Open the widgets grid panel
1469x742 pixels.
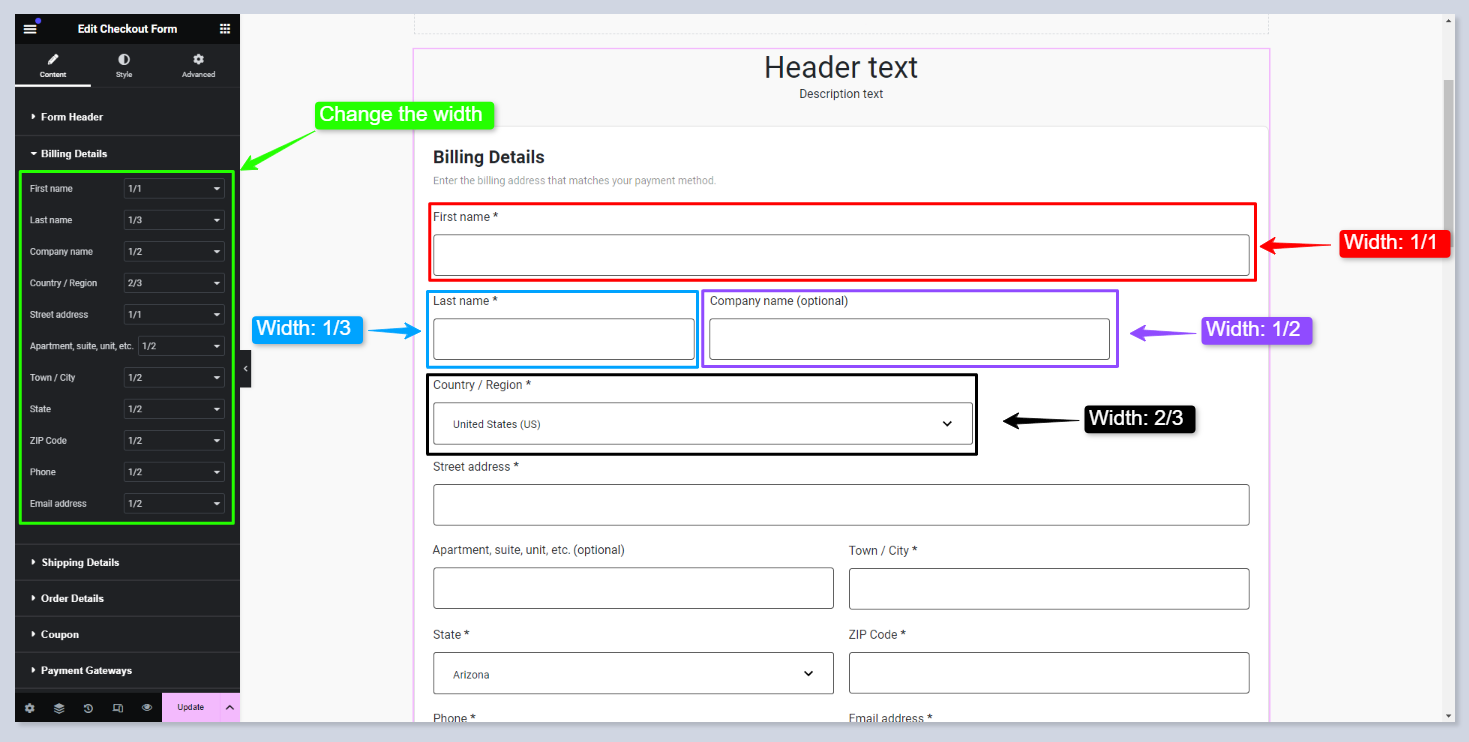[x=225, y=29]
